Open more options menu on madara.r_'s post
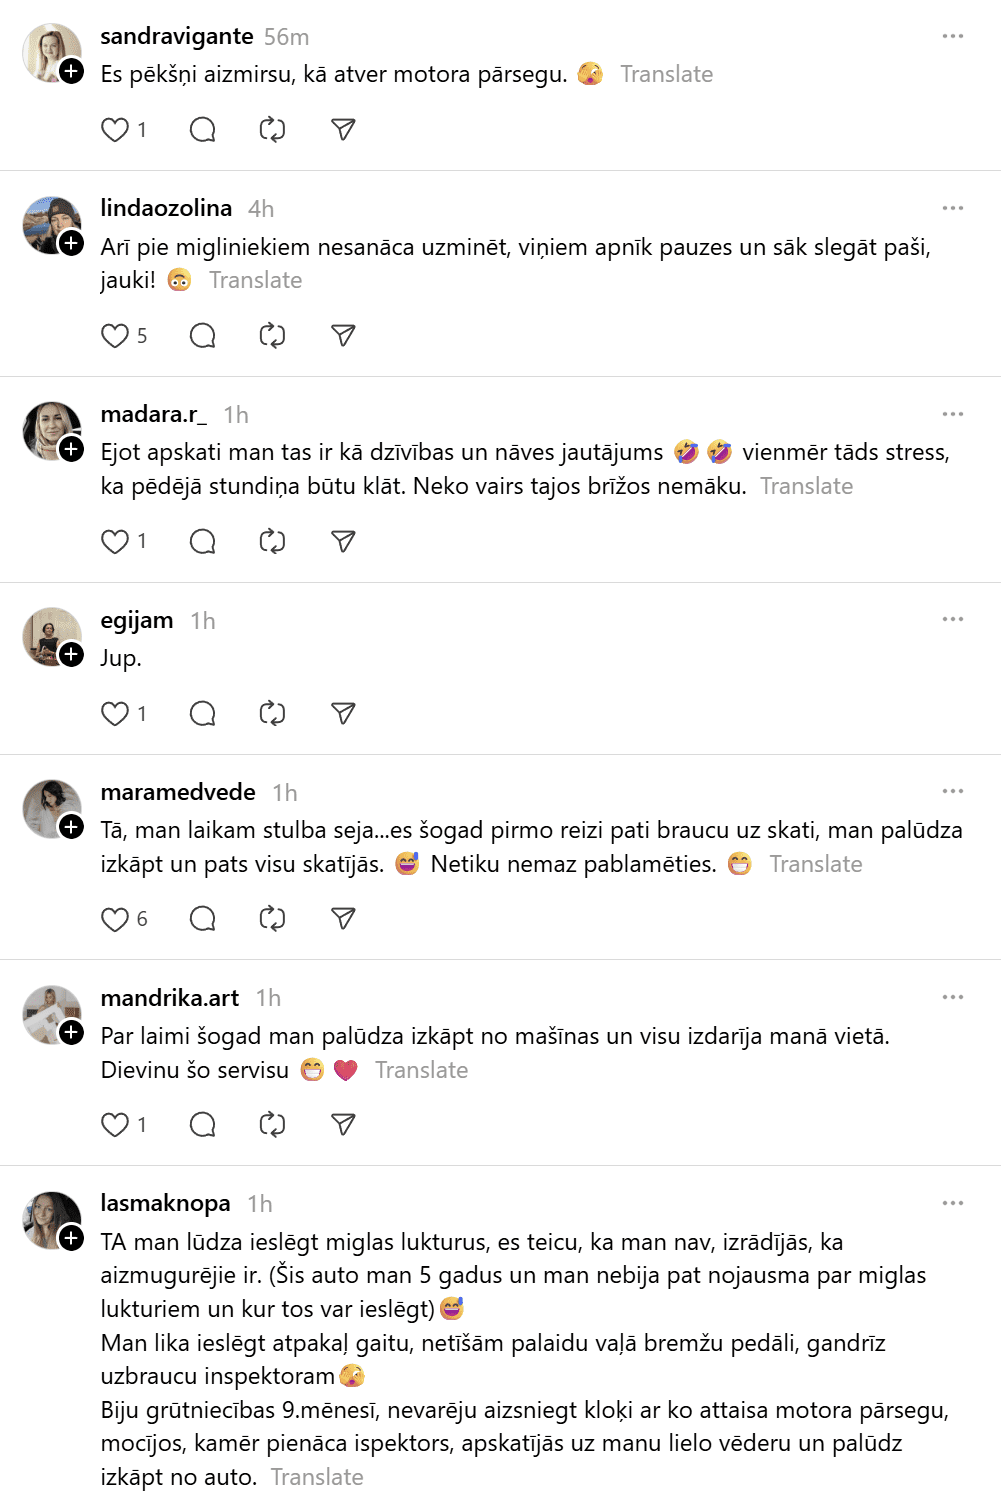 pos(952,414)
